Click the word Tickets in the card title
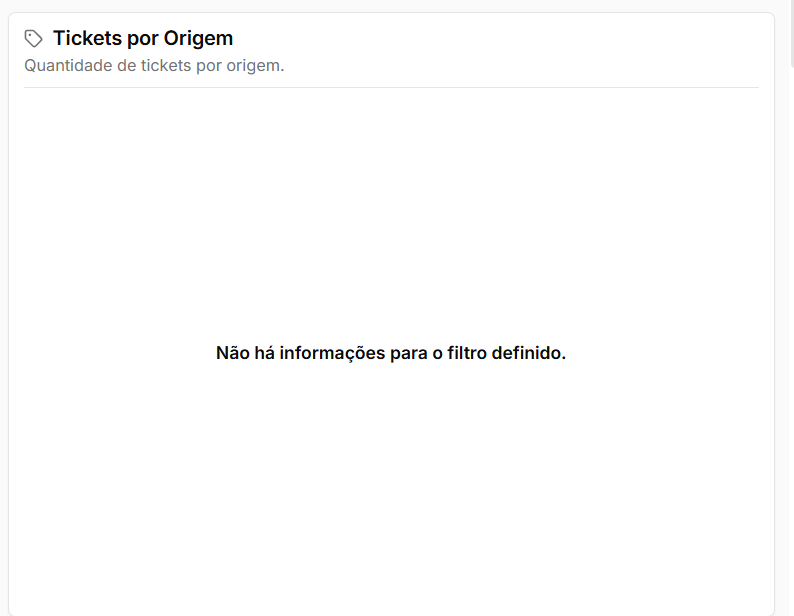Screen dimensions: 794x616 click(88, 38)
